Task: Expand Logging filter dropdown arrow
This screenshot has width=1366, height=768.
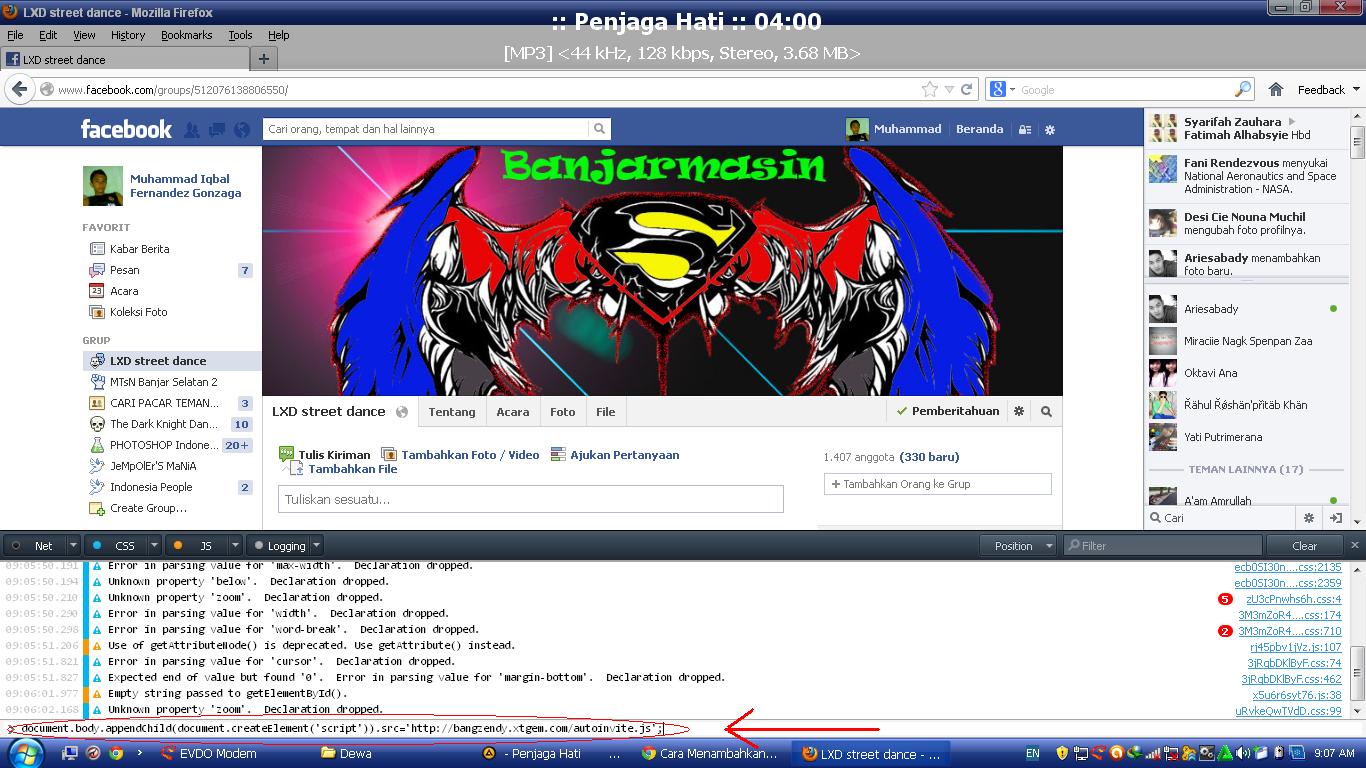Action: tap(316, 545)
